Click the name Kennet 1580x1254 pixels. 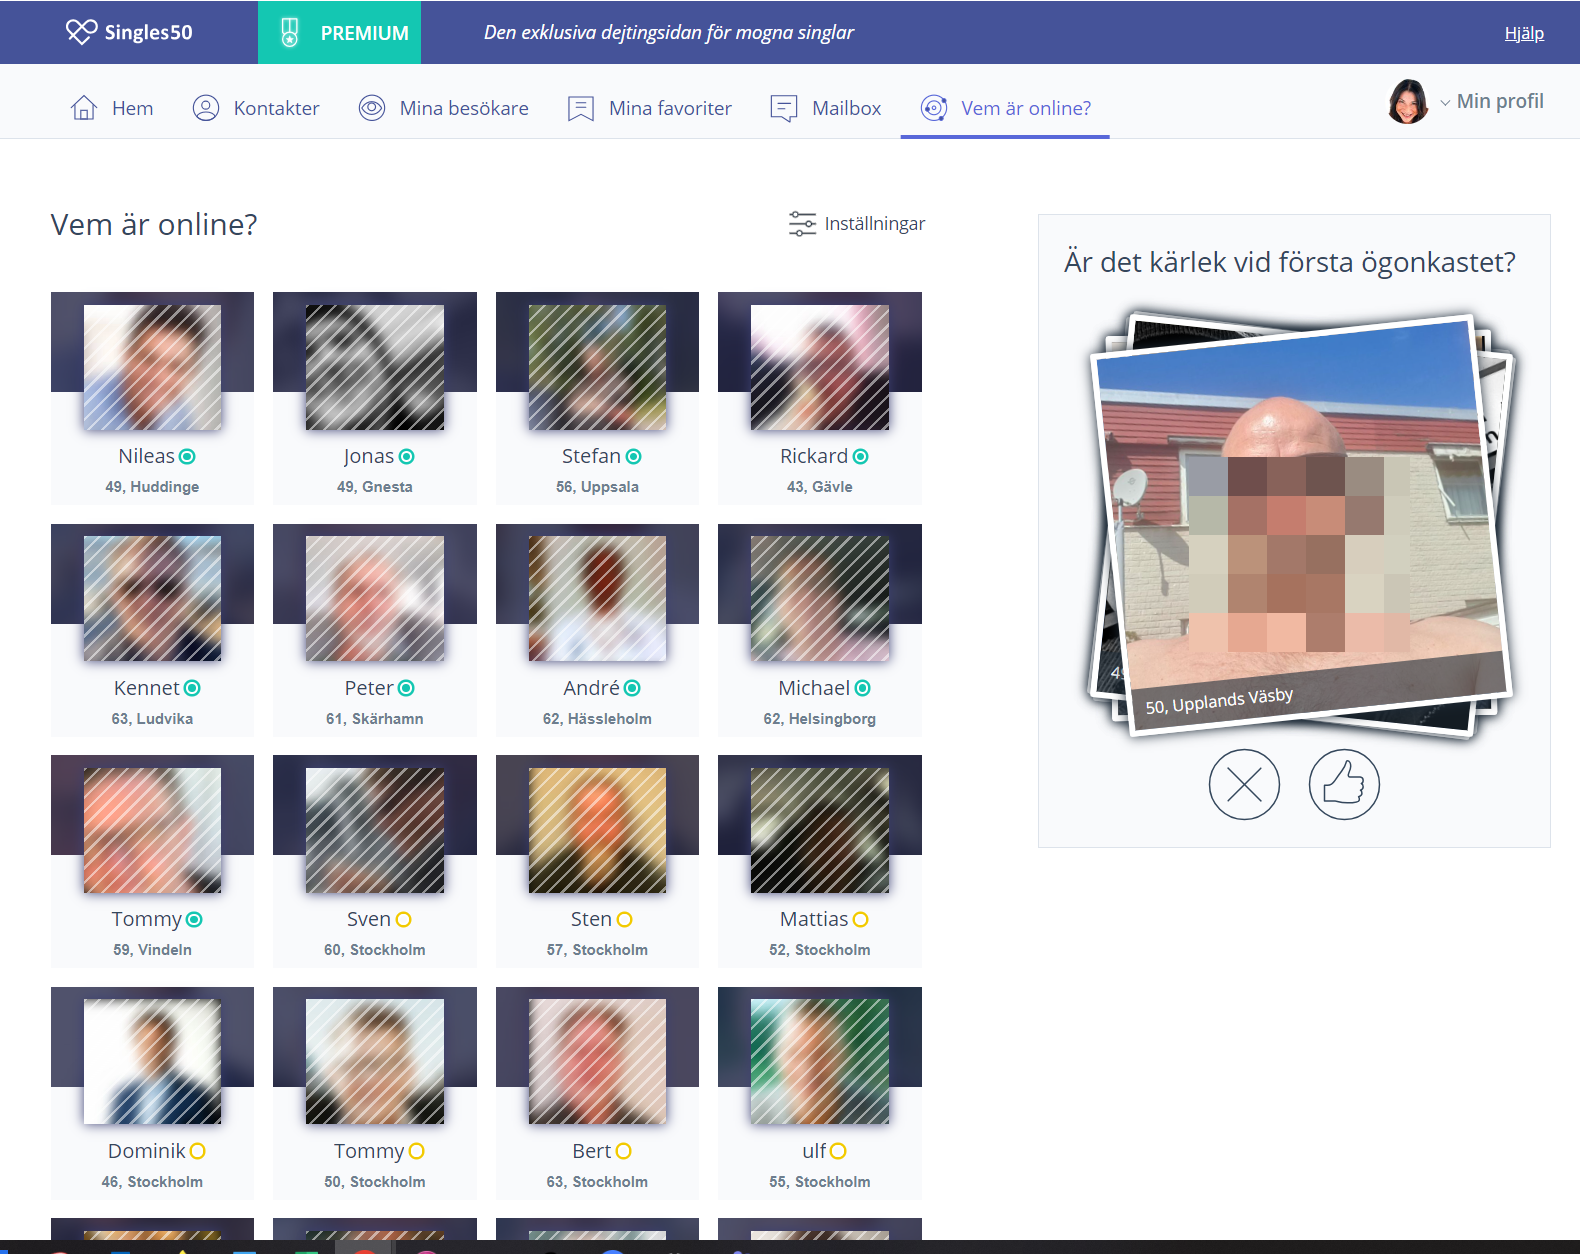pos(146,688)
